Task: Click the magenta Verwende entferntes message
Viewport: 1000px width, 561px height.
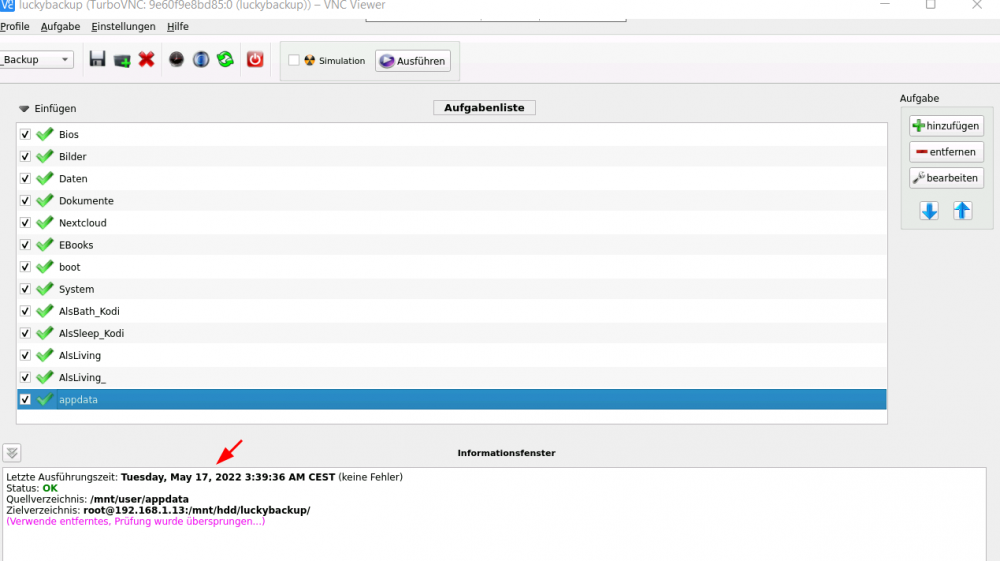Action: coord(135,521)
